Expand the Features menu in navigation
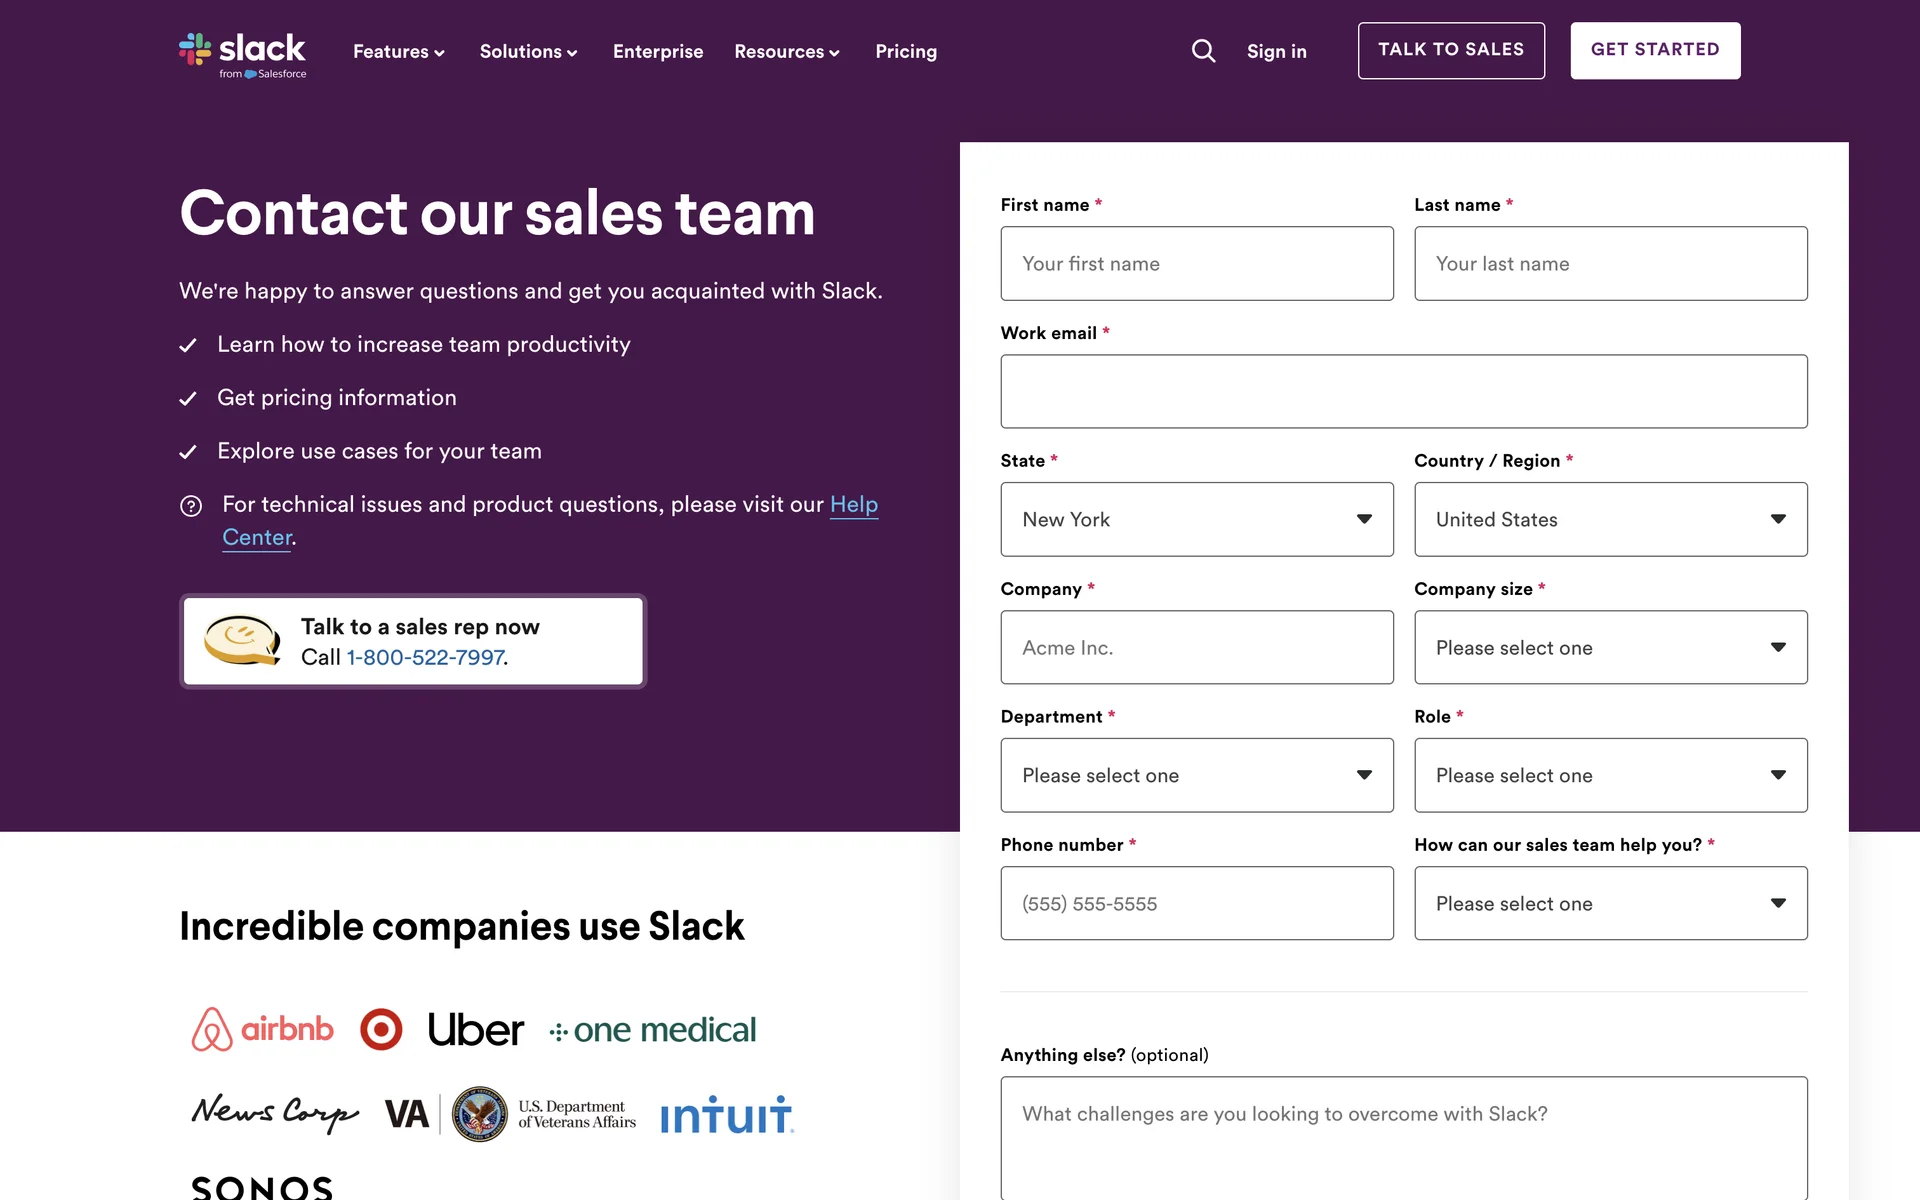Screen dimensions: 1920x1200 pos(398,52)
